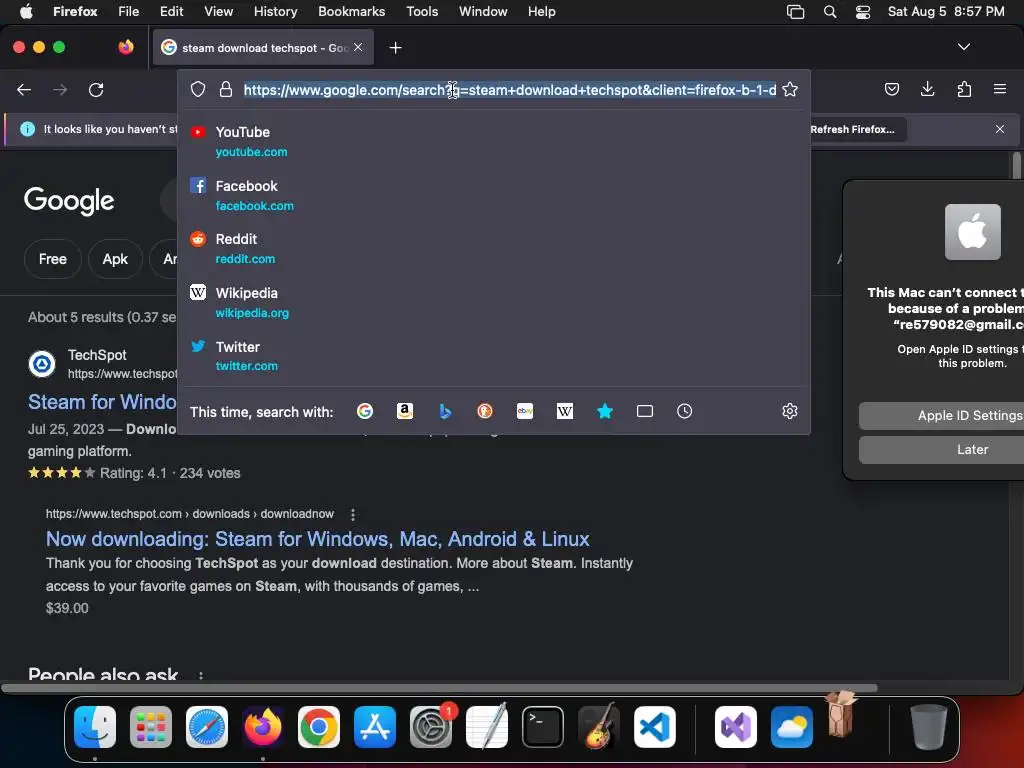
Task: Open Spotlight search in menu bar
Action: (830, 12)
